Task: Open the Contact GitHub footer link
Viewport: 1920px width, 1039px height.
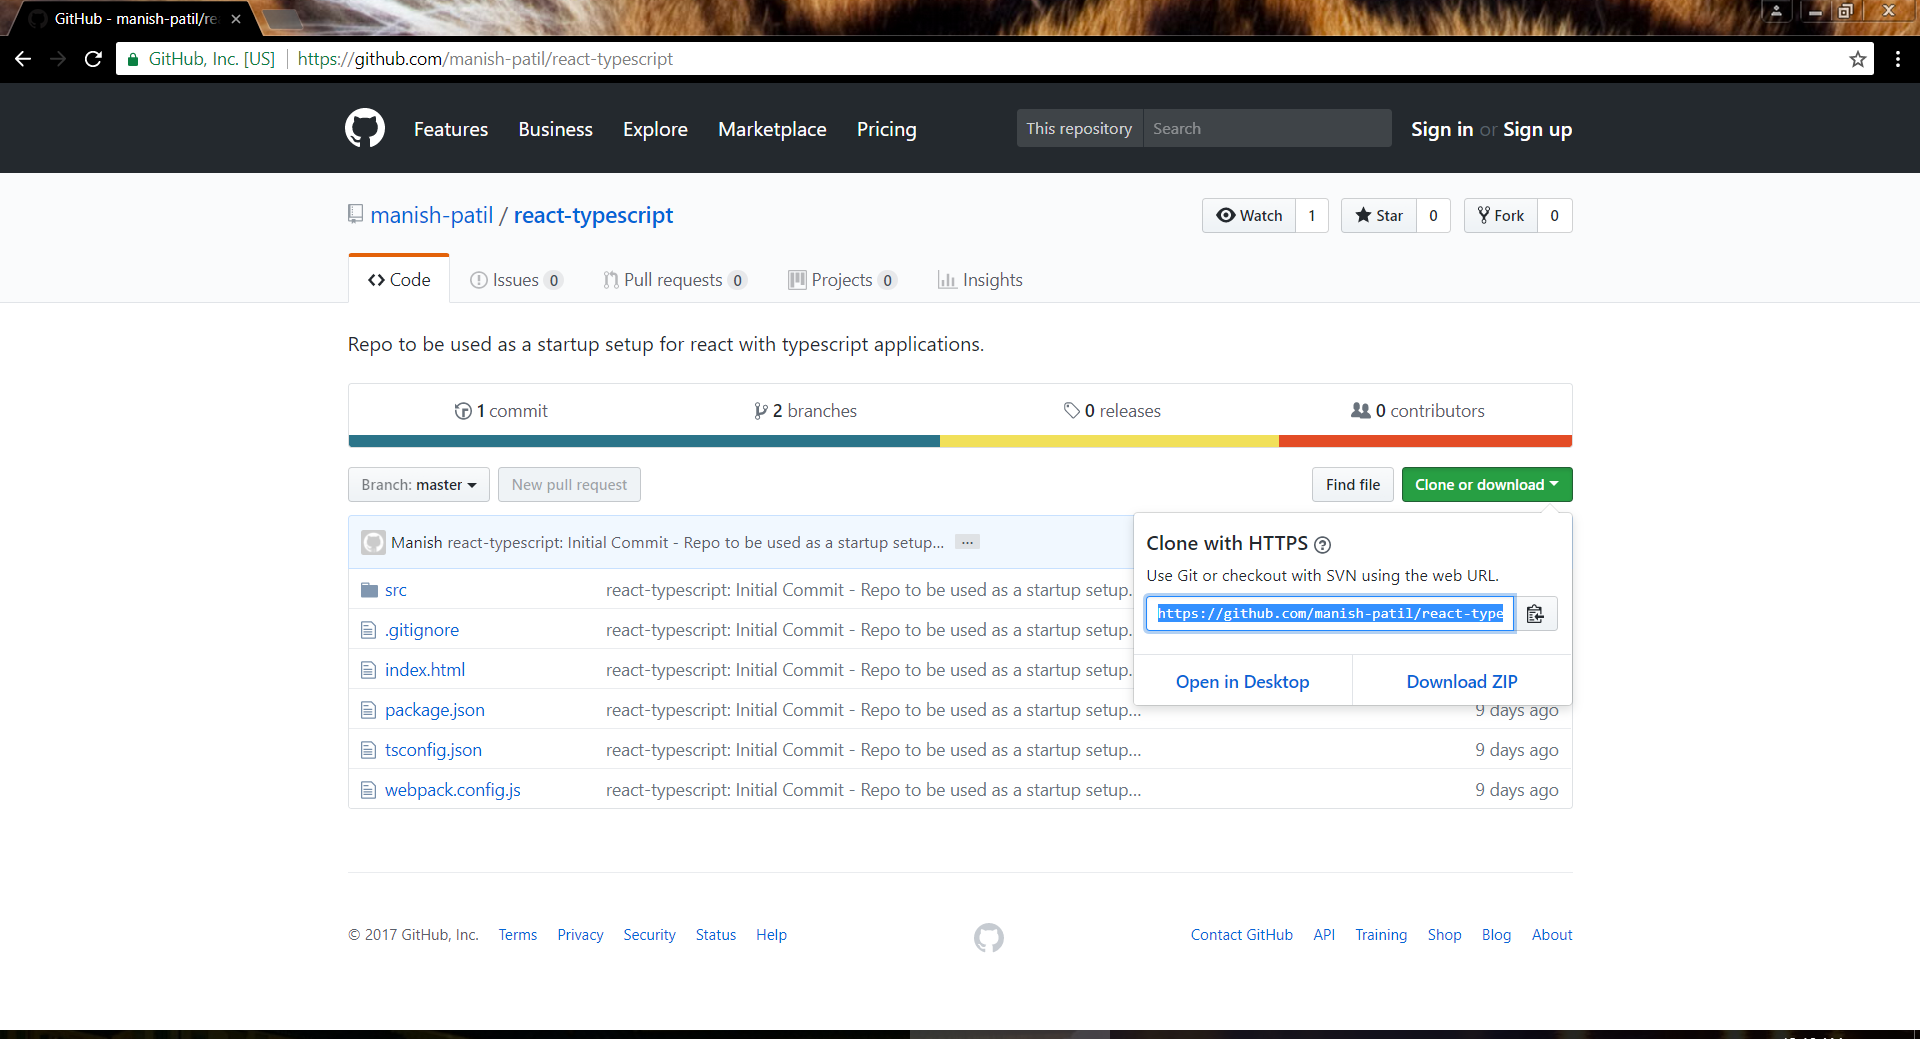Action: coord(1241,935)
